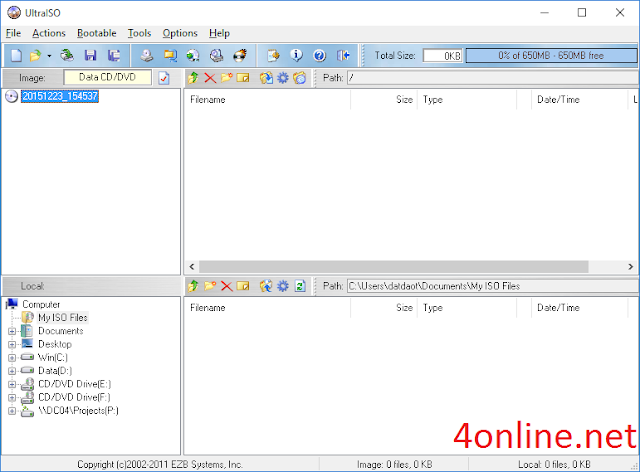
Task: Open the dropdown arrow beside the Open icon
Action: 49,56
